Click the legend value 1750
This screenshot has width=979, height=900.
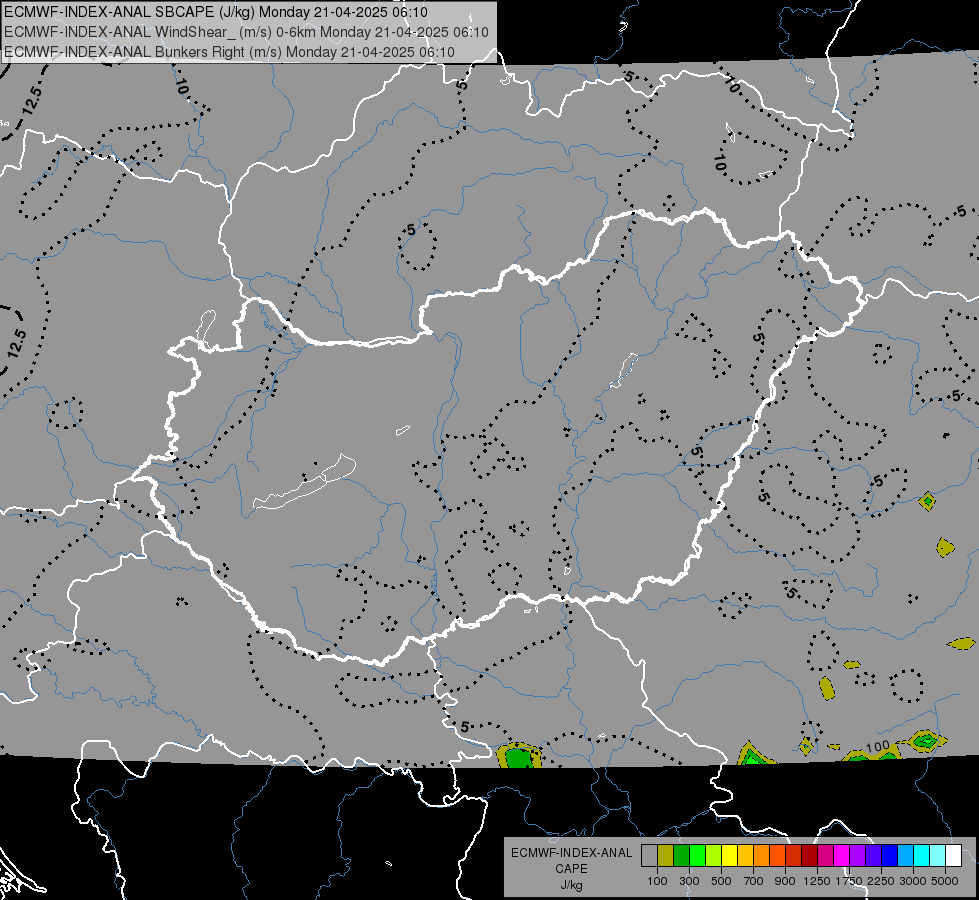click(849, 881)
